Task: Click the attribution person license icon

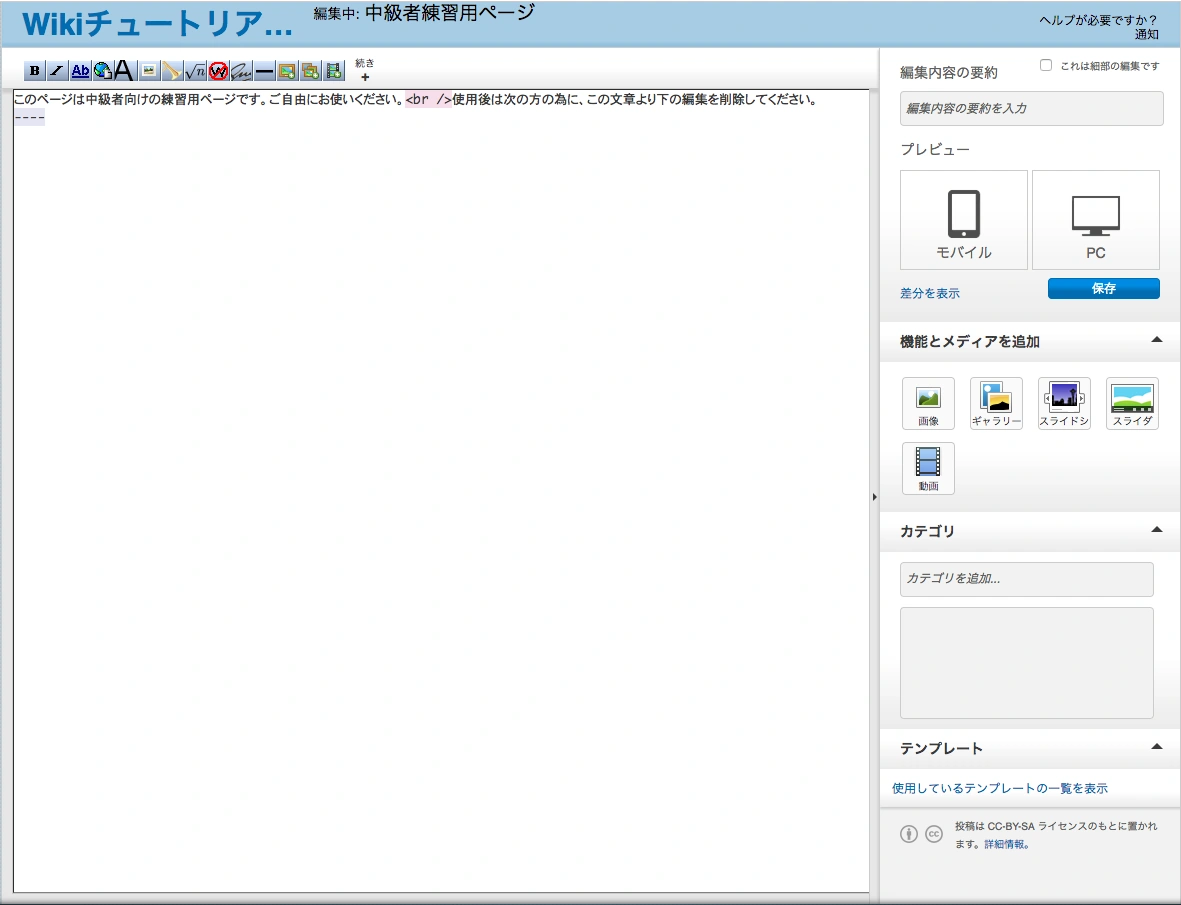Action: point(909,834)
